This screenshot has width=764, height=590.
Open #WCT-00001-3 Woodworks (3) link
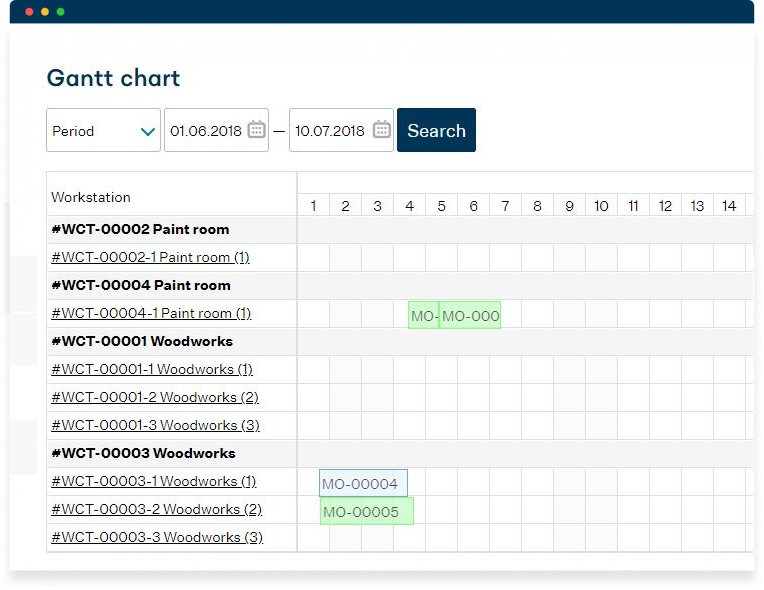pos(155,425)
